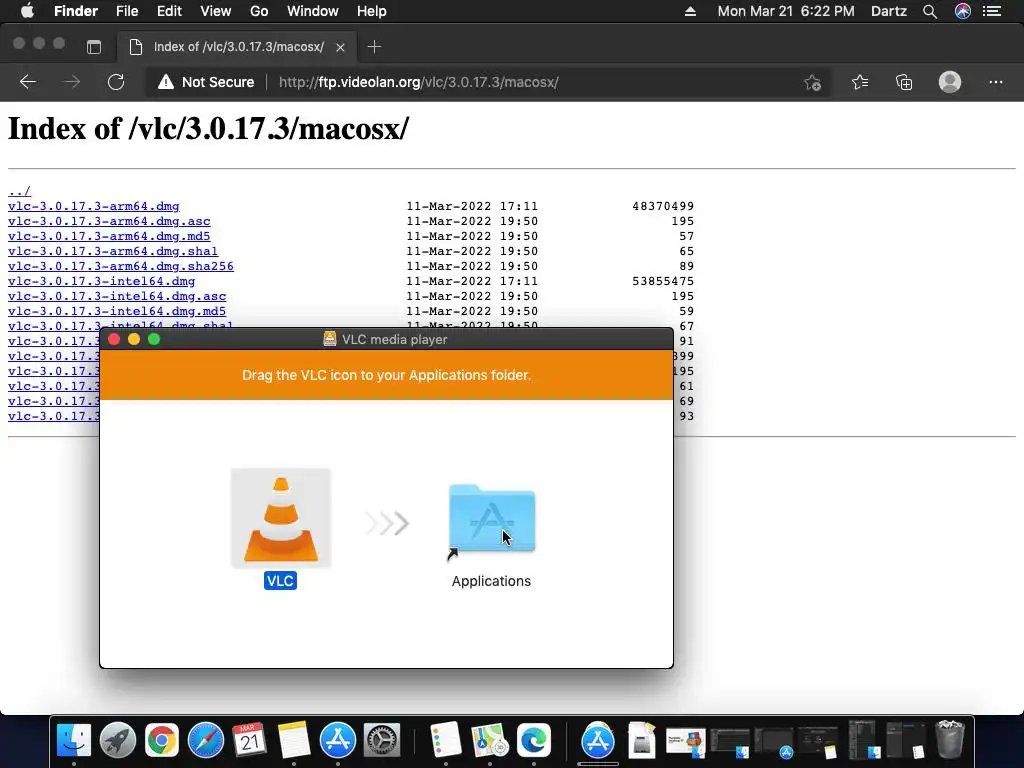Image resolution: width=1024 pixels, height=768 pixels.
Task: Open vlc-3.0.17.3-arm64.dmg.sha1 link
Action: click(x=113, y=251)
